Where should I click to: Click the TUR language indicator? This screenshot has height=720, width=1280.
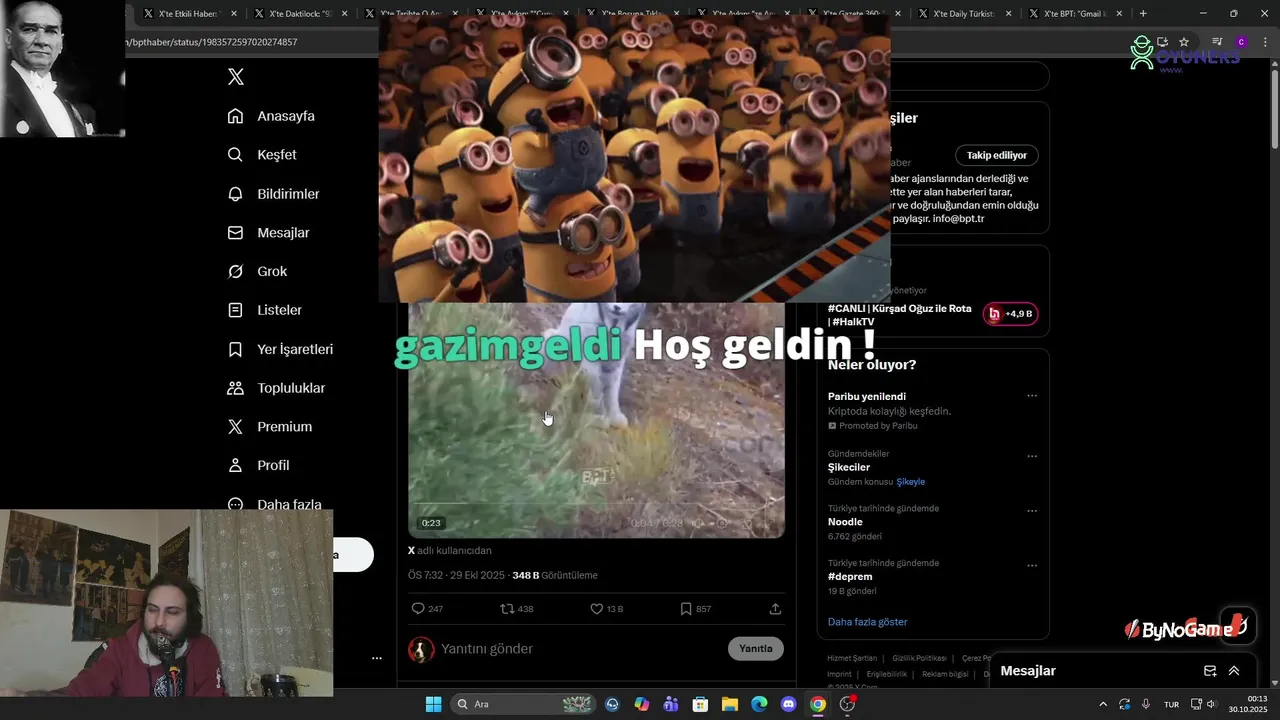pos(1171,704)
